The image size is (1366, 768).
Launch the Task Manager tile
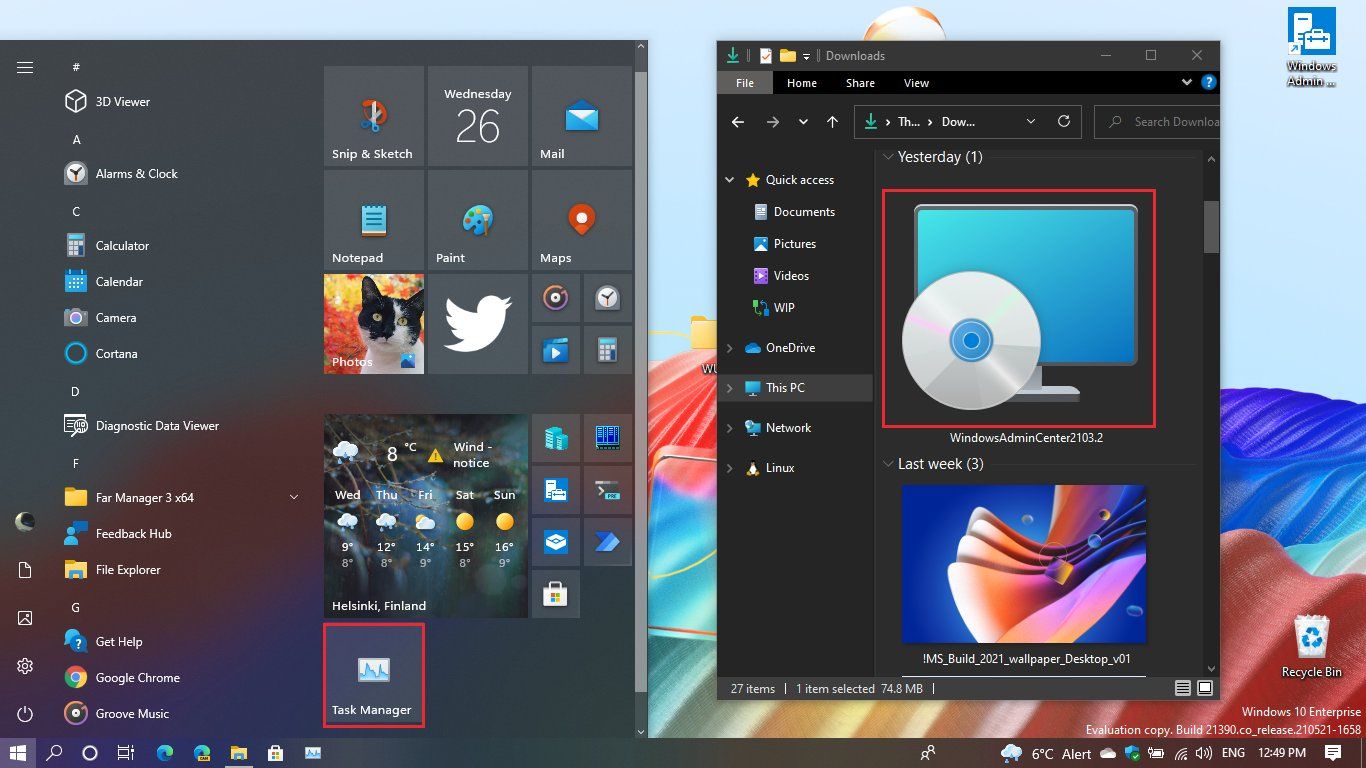pos(374,676)
